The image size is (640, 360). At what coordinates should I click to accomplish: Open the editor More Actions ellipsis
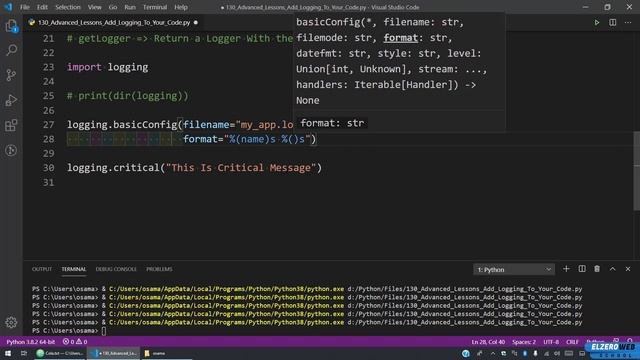(x=628, y=22)
